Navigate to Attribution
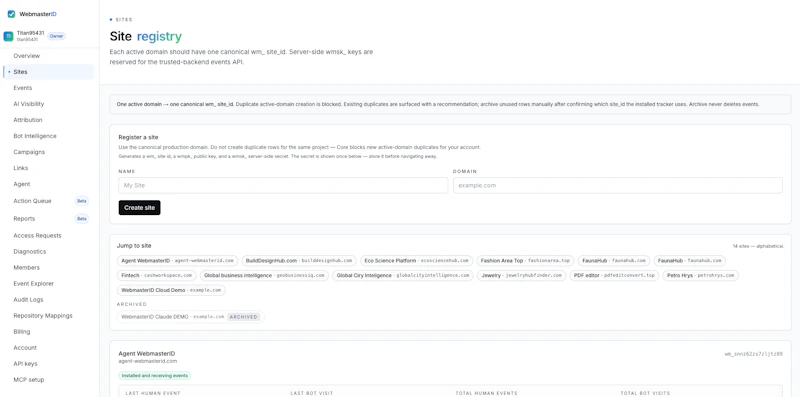Viewport: 800px width, 397px height. (x=28, y=120)
